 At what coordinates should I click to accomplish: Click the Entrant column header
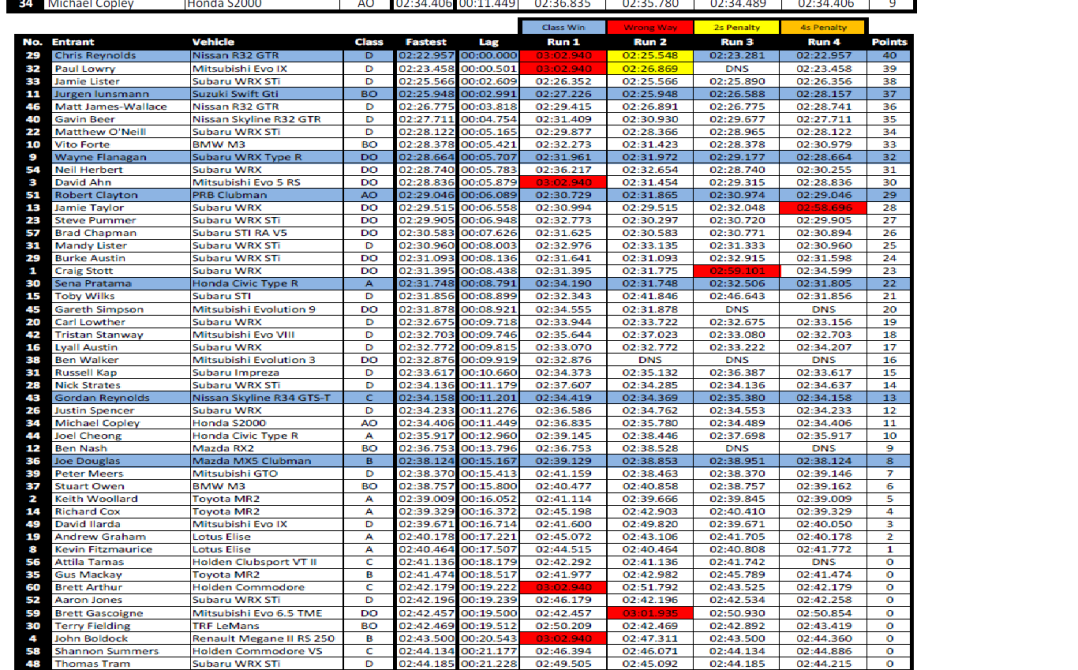(73, 42)
